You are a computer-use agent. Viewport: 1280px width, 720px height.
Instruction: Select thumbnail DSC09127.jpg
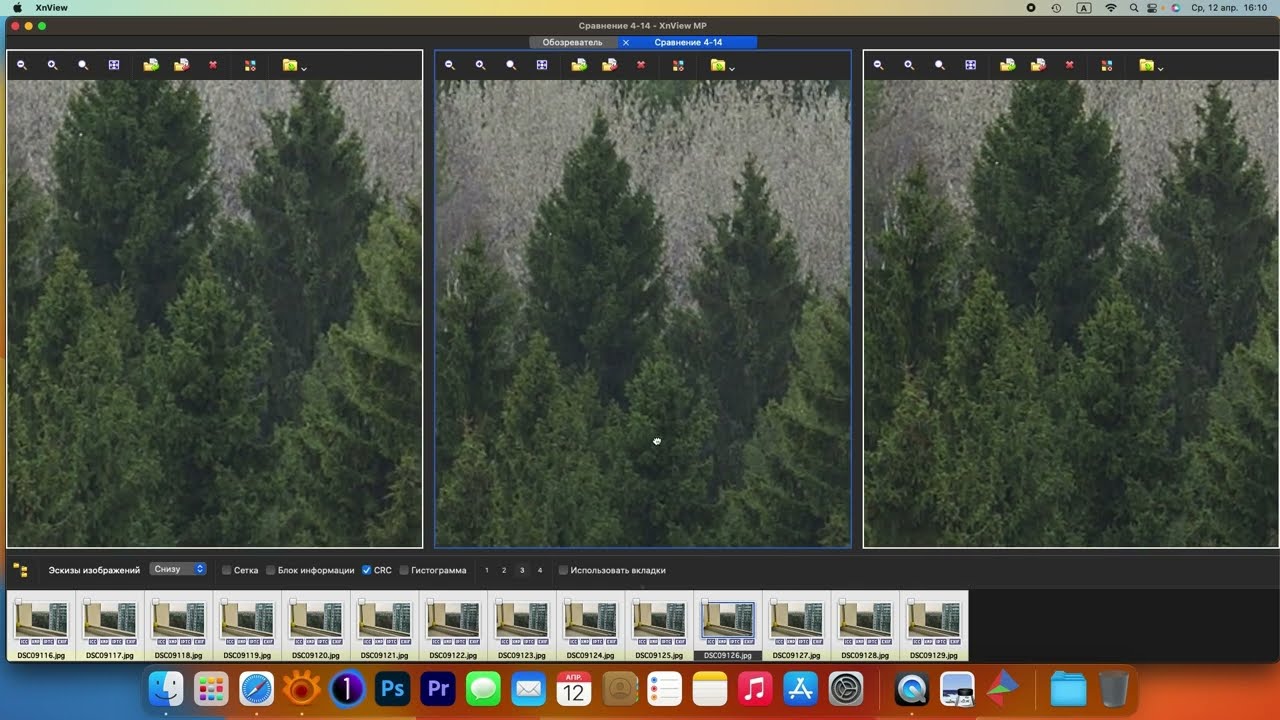click(x=797, y=626)
